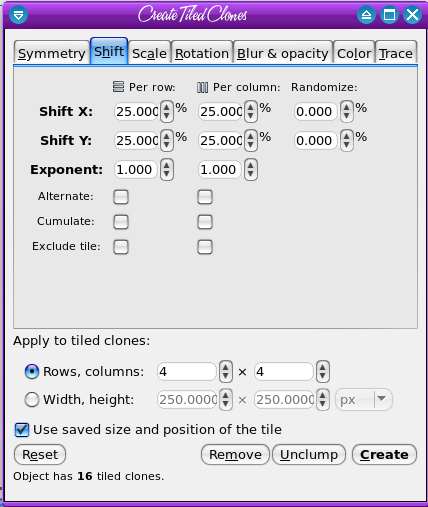Click the Create button
This screenshot has height=507, width=428.
click(x=384, y=454)
